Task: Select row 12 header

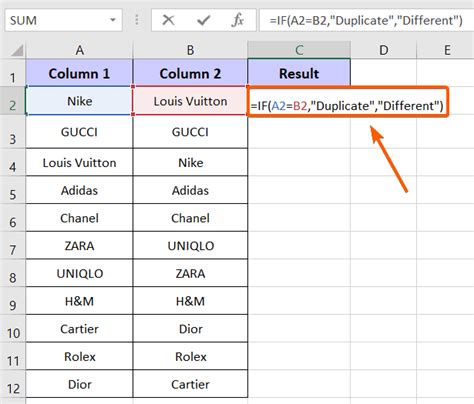Action: [13, 384]
